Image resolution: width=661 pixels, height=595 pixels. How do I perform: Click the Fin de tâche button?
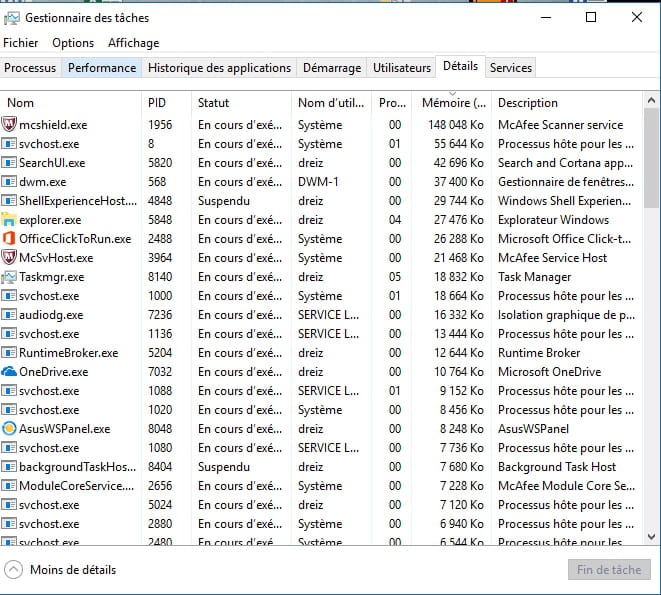click(609, 570)
